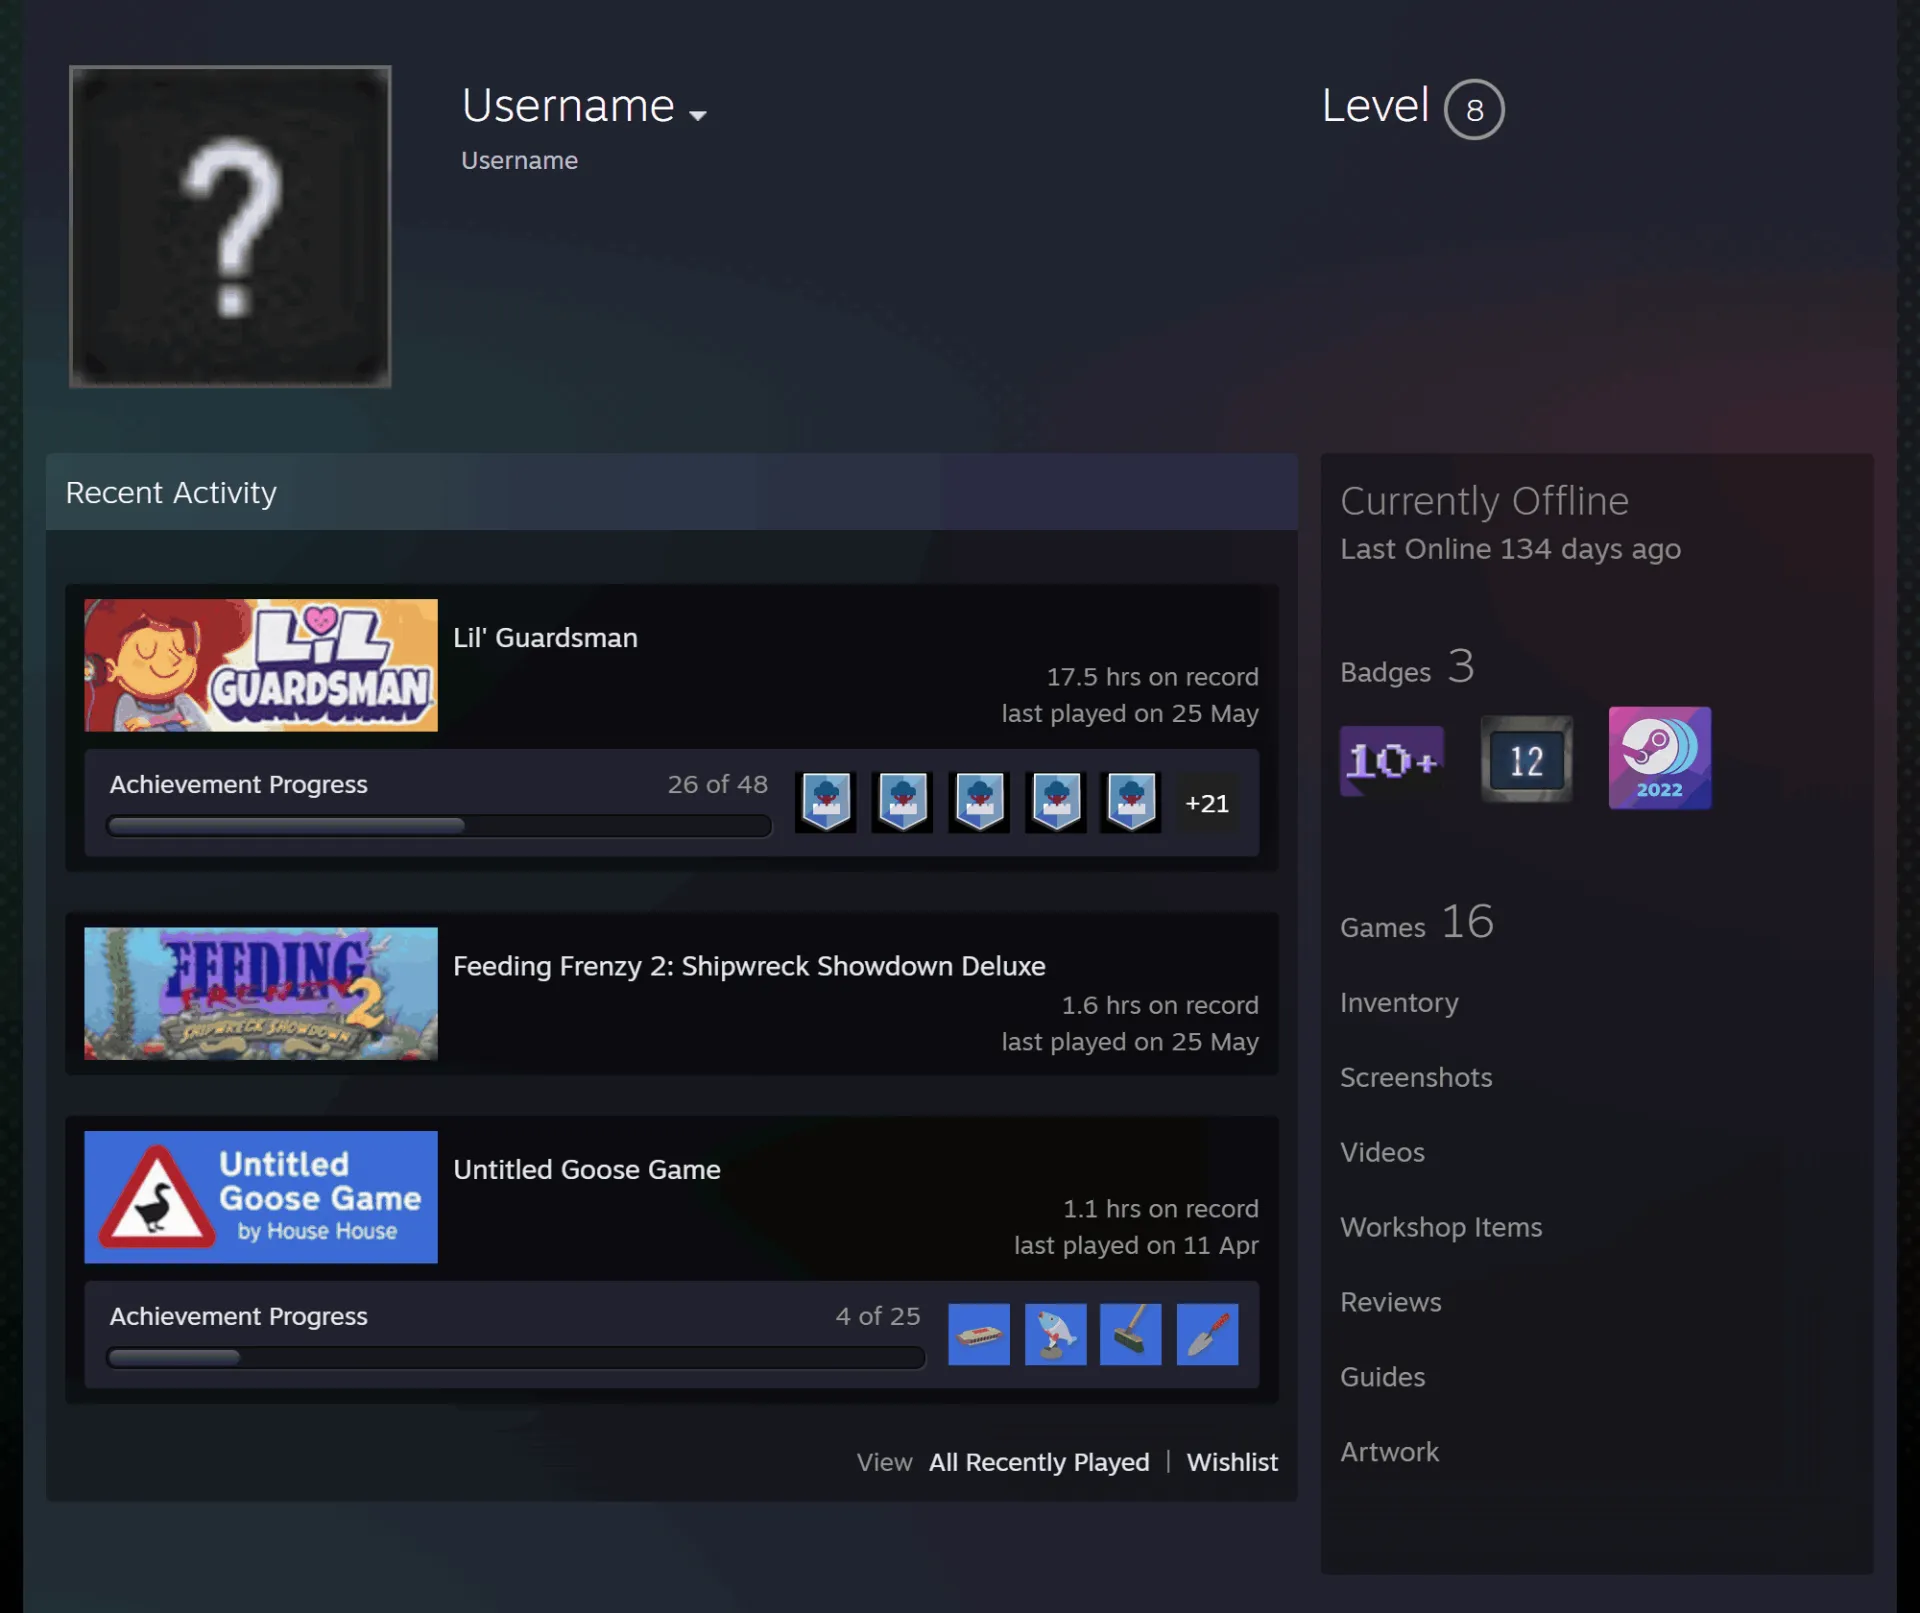The image size is (1920, 1613).
Task: Click the Untitled Goose Game title link
Action: pos(587,1170)
